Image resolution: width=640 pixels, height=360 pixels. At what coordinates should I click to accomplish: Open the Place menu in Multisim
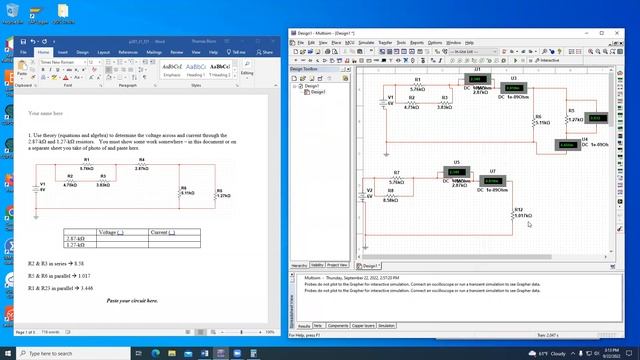(336, 42)
